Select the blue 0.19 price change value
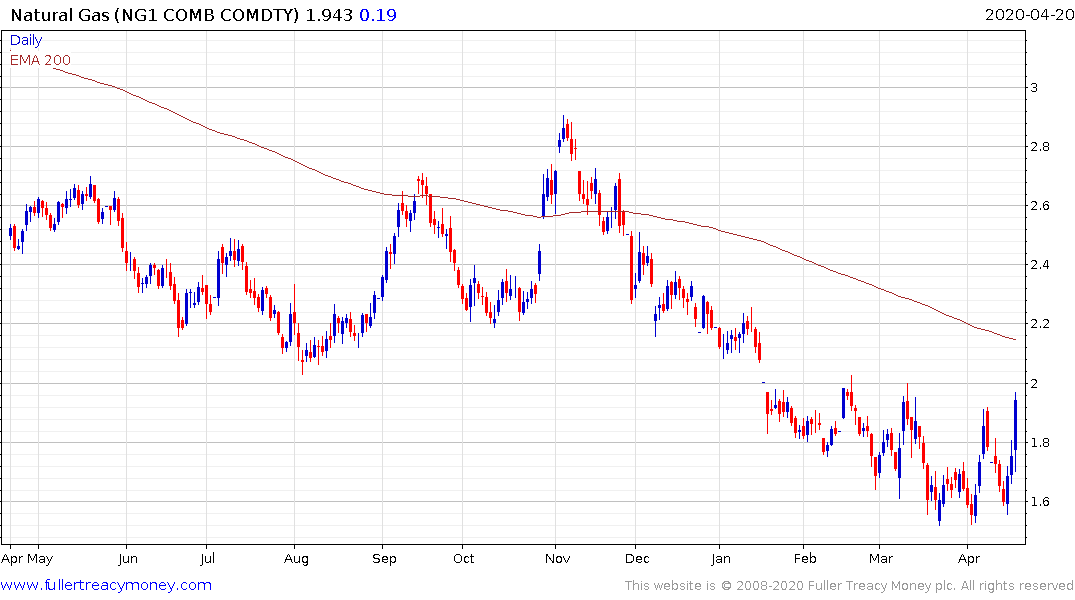 [374, 17]
